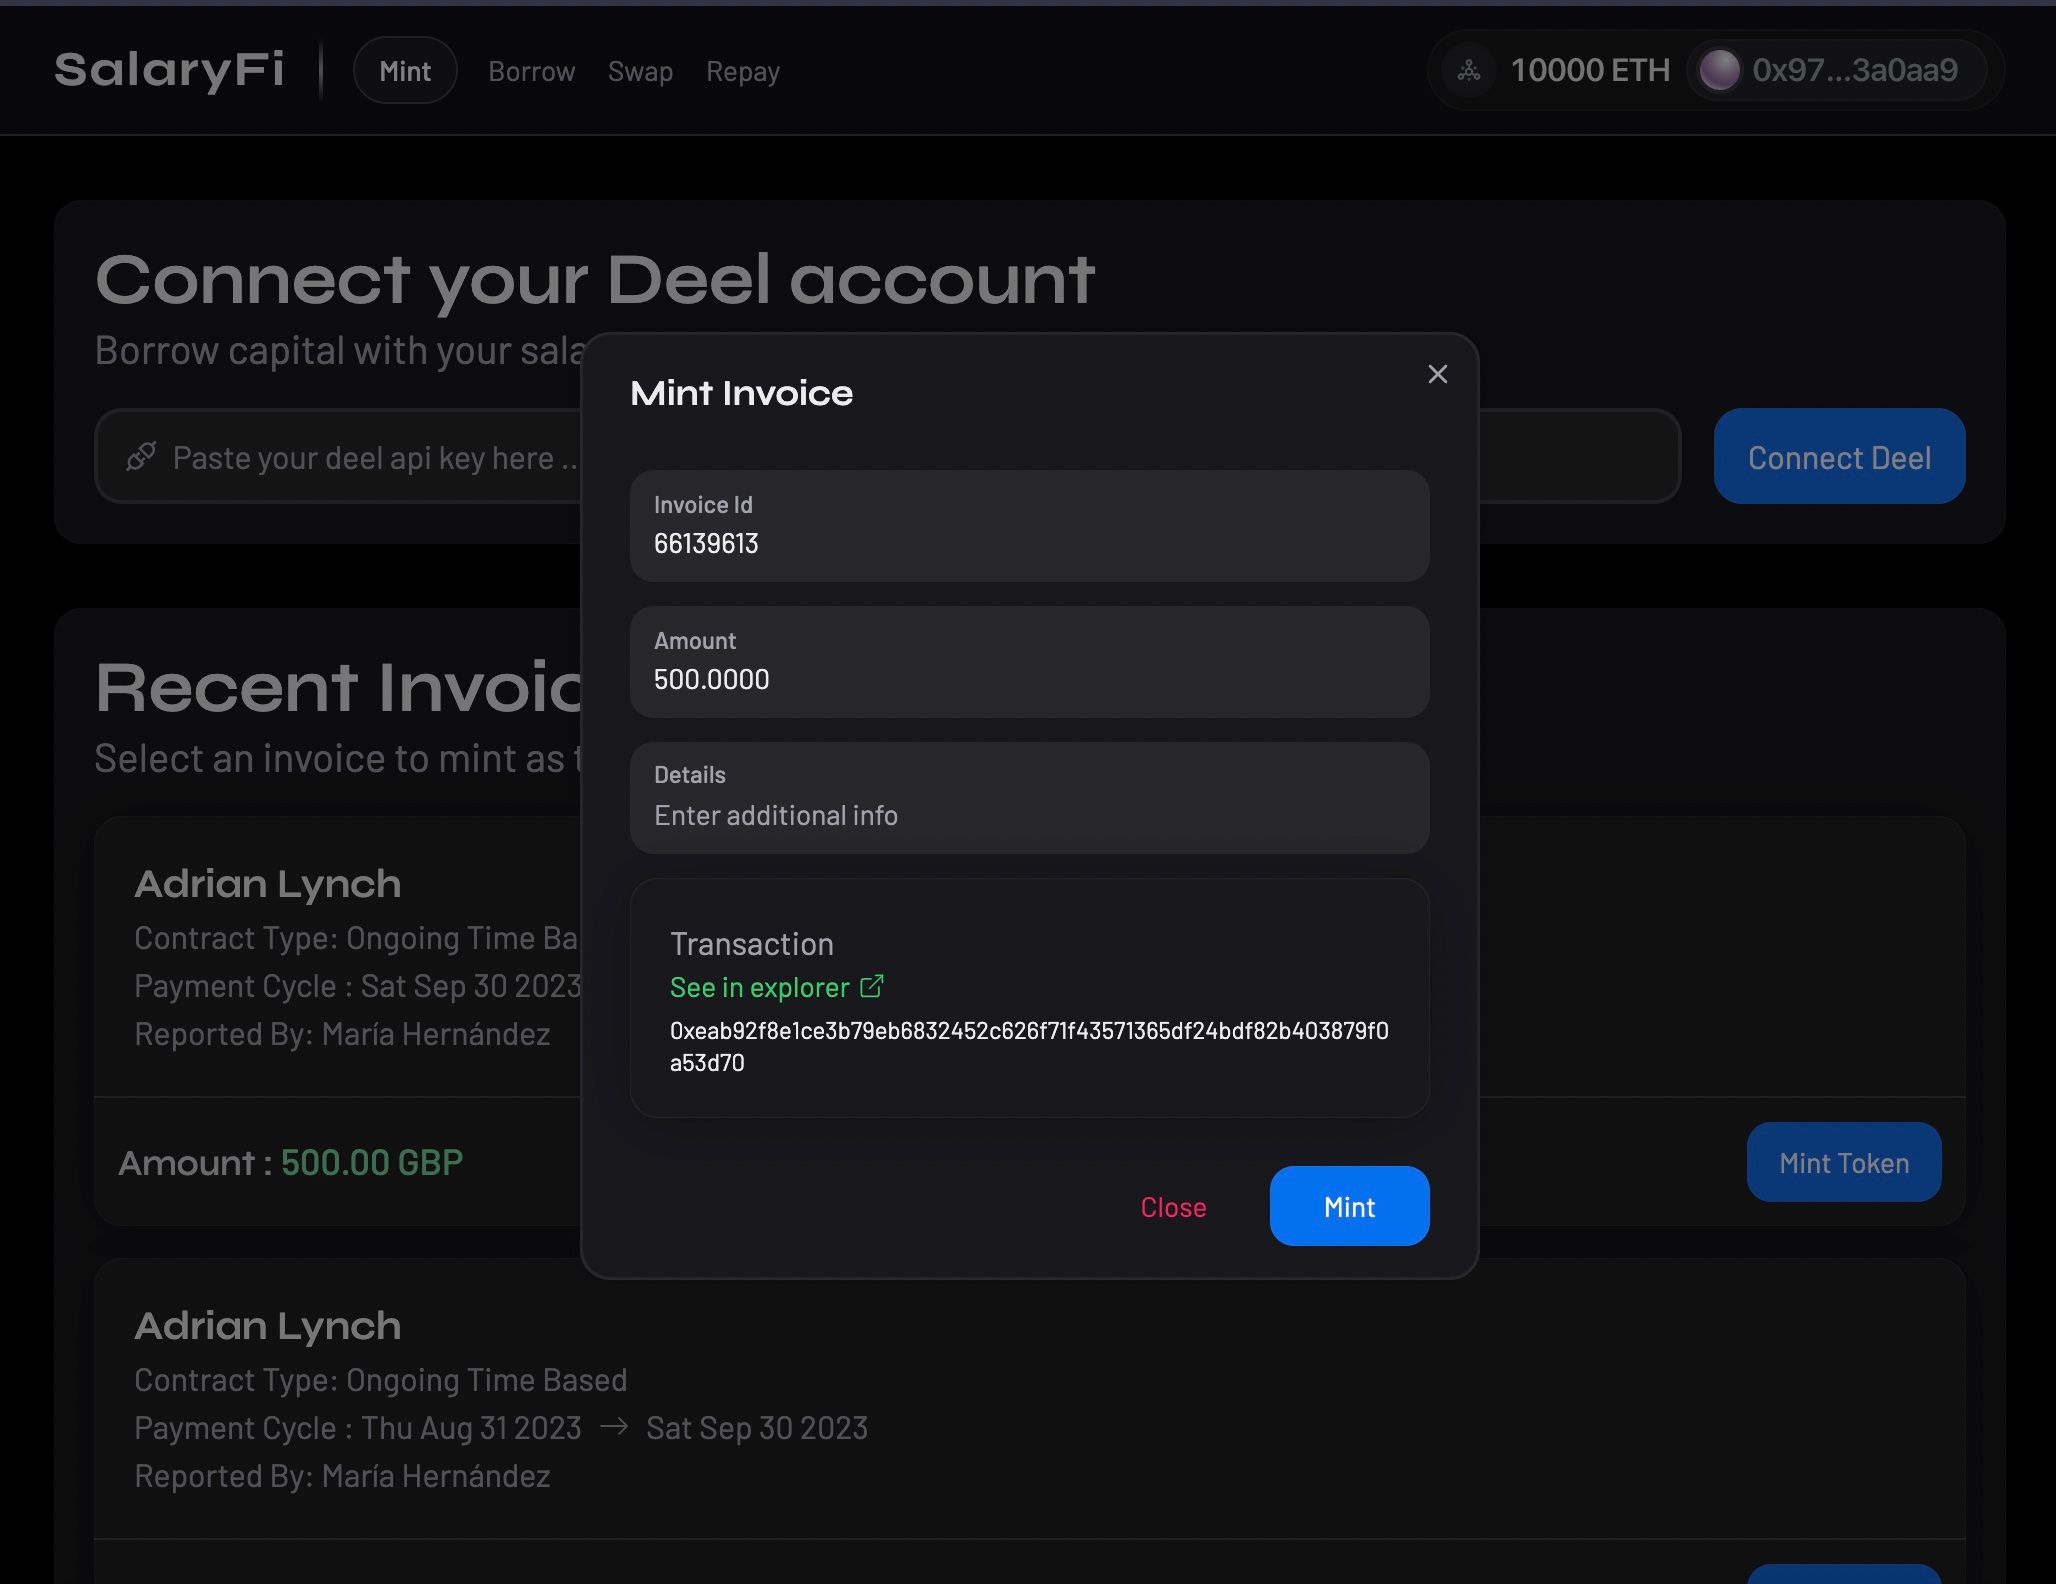
Task: Click the Connect Deel button
Action: point(1839,457)
